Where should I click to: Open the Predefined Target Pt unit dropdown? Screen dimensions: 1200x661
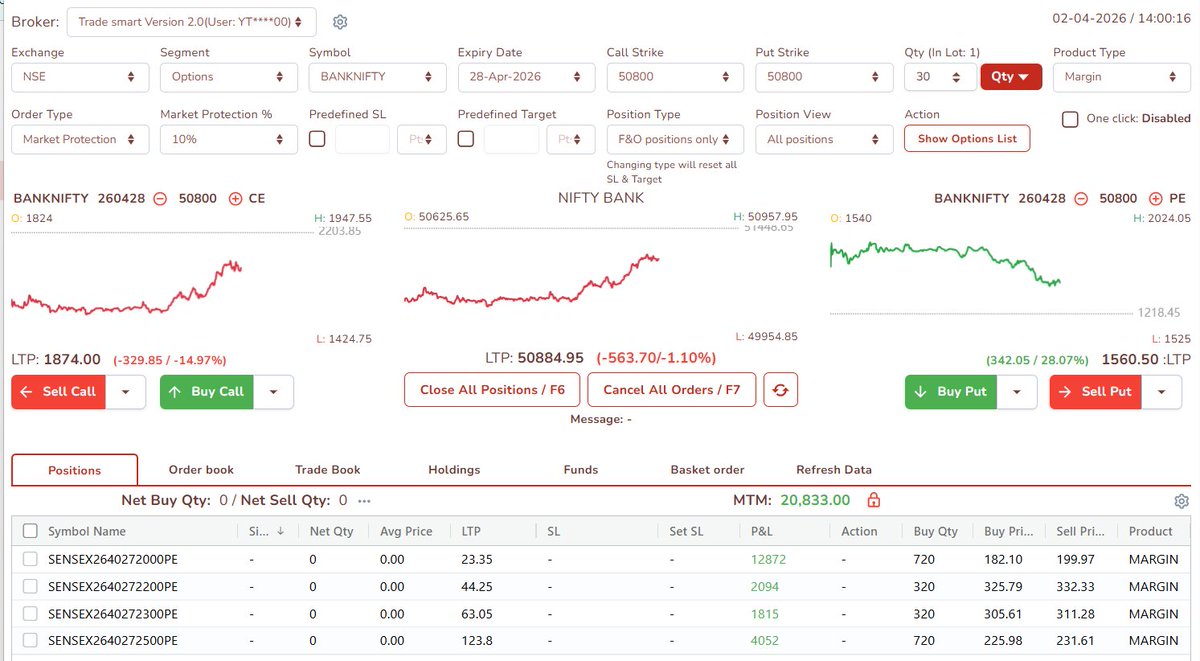[571, 139]
